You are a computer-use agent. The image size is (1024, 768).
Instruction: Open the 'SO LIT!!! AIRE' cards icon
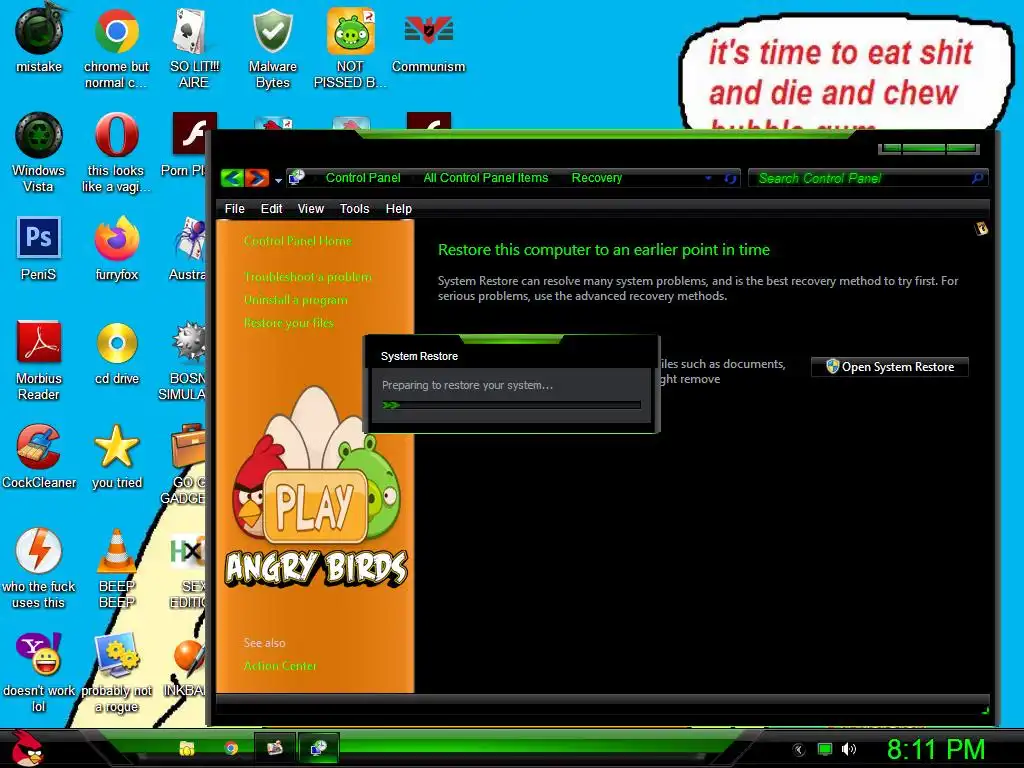(194, 47)
